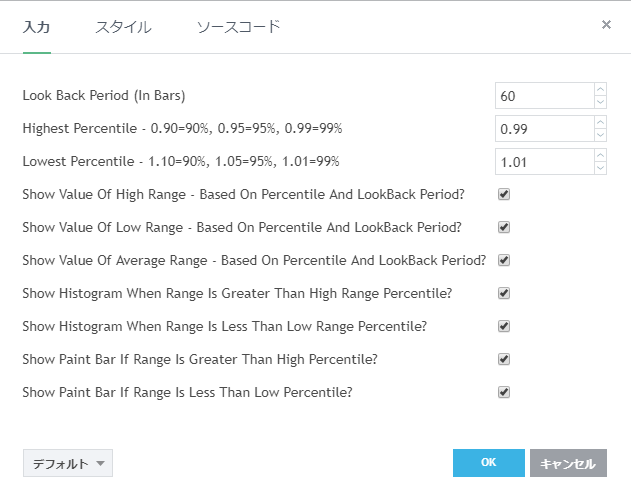Image resolution: width=631 pixels, height=500 pixels.
Task: Open the デフォルト dropdown menu
Action: click(67, 464)
